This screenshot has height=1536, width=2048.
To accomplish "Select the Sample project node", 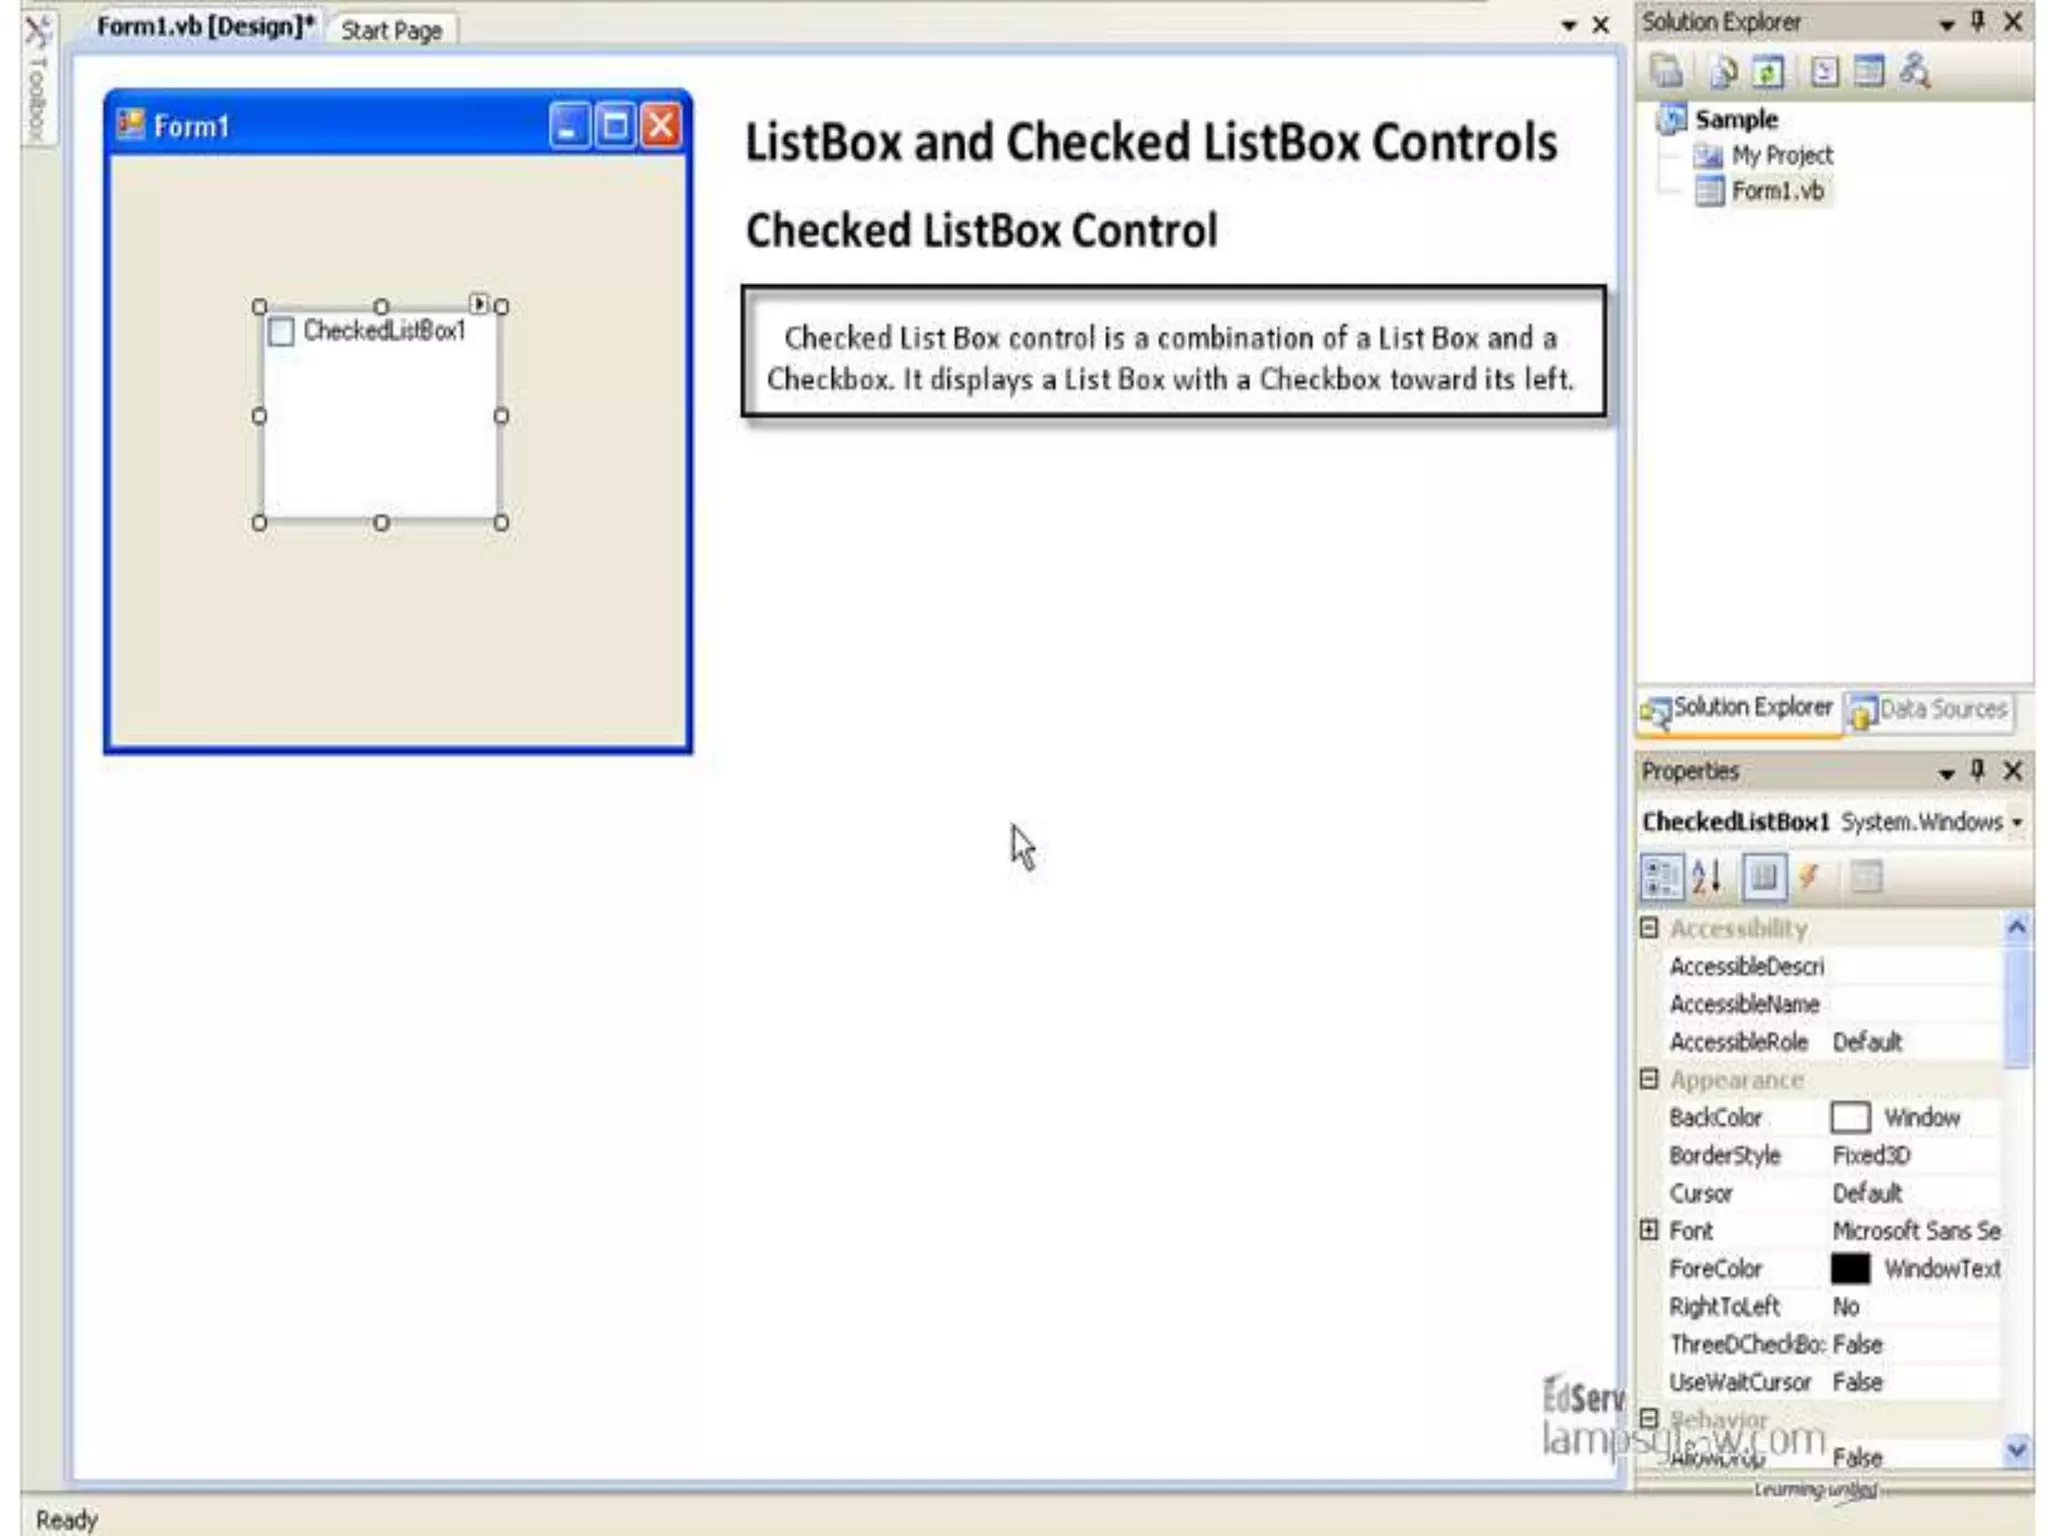I will tap(1736, 119).
